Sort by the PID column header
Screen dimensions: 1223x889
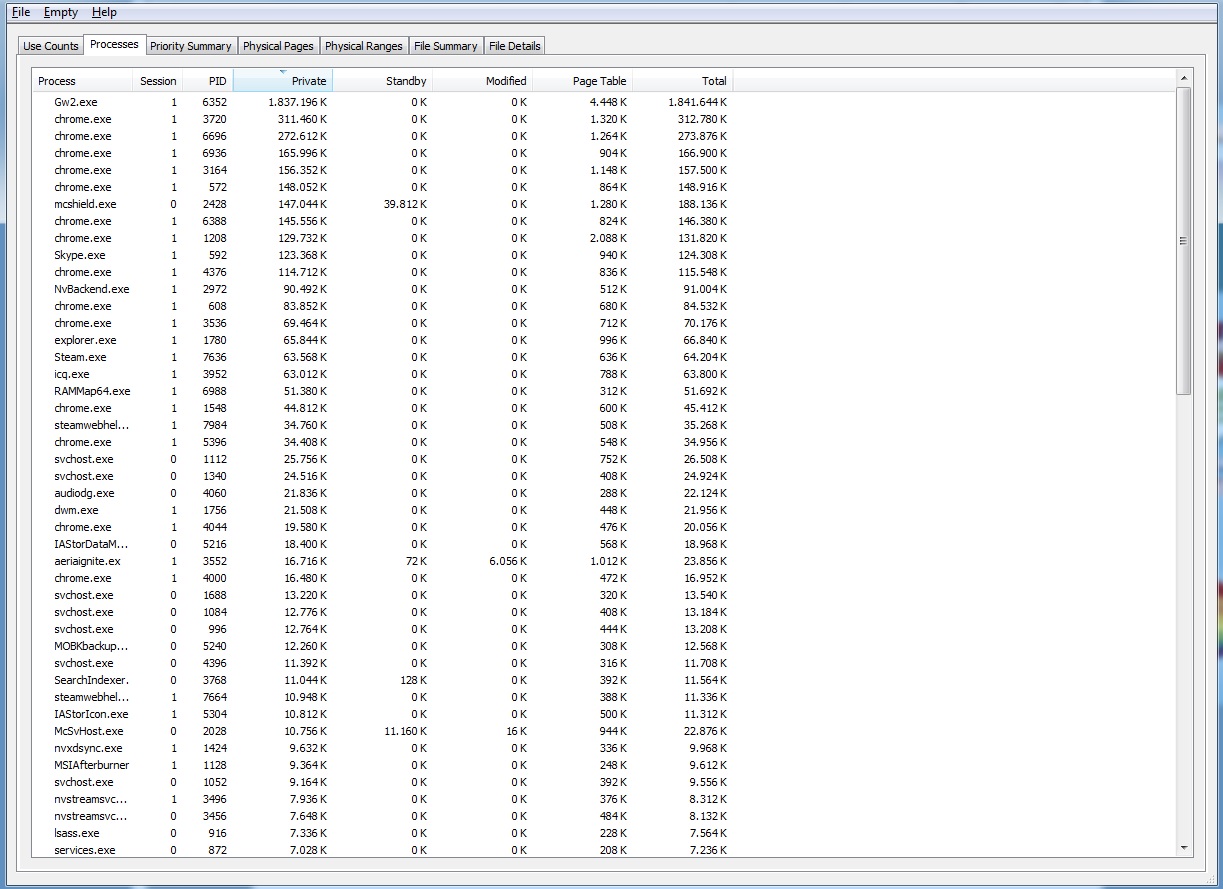click(x=207, y=81)
